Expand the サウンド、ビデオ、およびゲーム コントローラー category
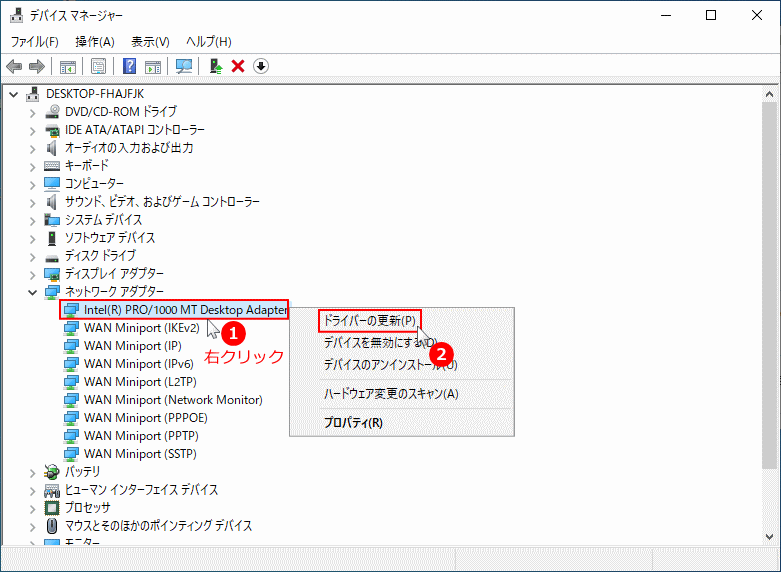This screenshot has width=781, height=572. [x=33, y=203]
